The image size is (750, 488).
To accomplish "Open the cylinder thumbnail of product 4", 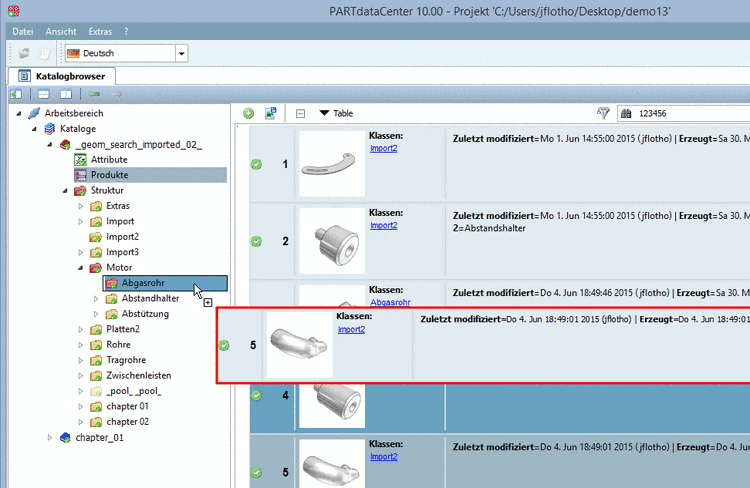I will point(332,405).
